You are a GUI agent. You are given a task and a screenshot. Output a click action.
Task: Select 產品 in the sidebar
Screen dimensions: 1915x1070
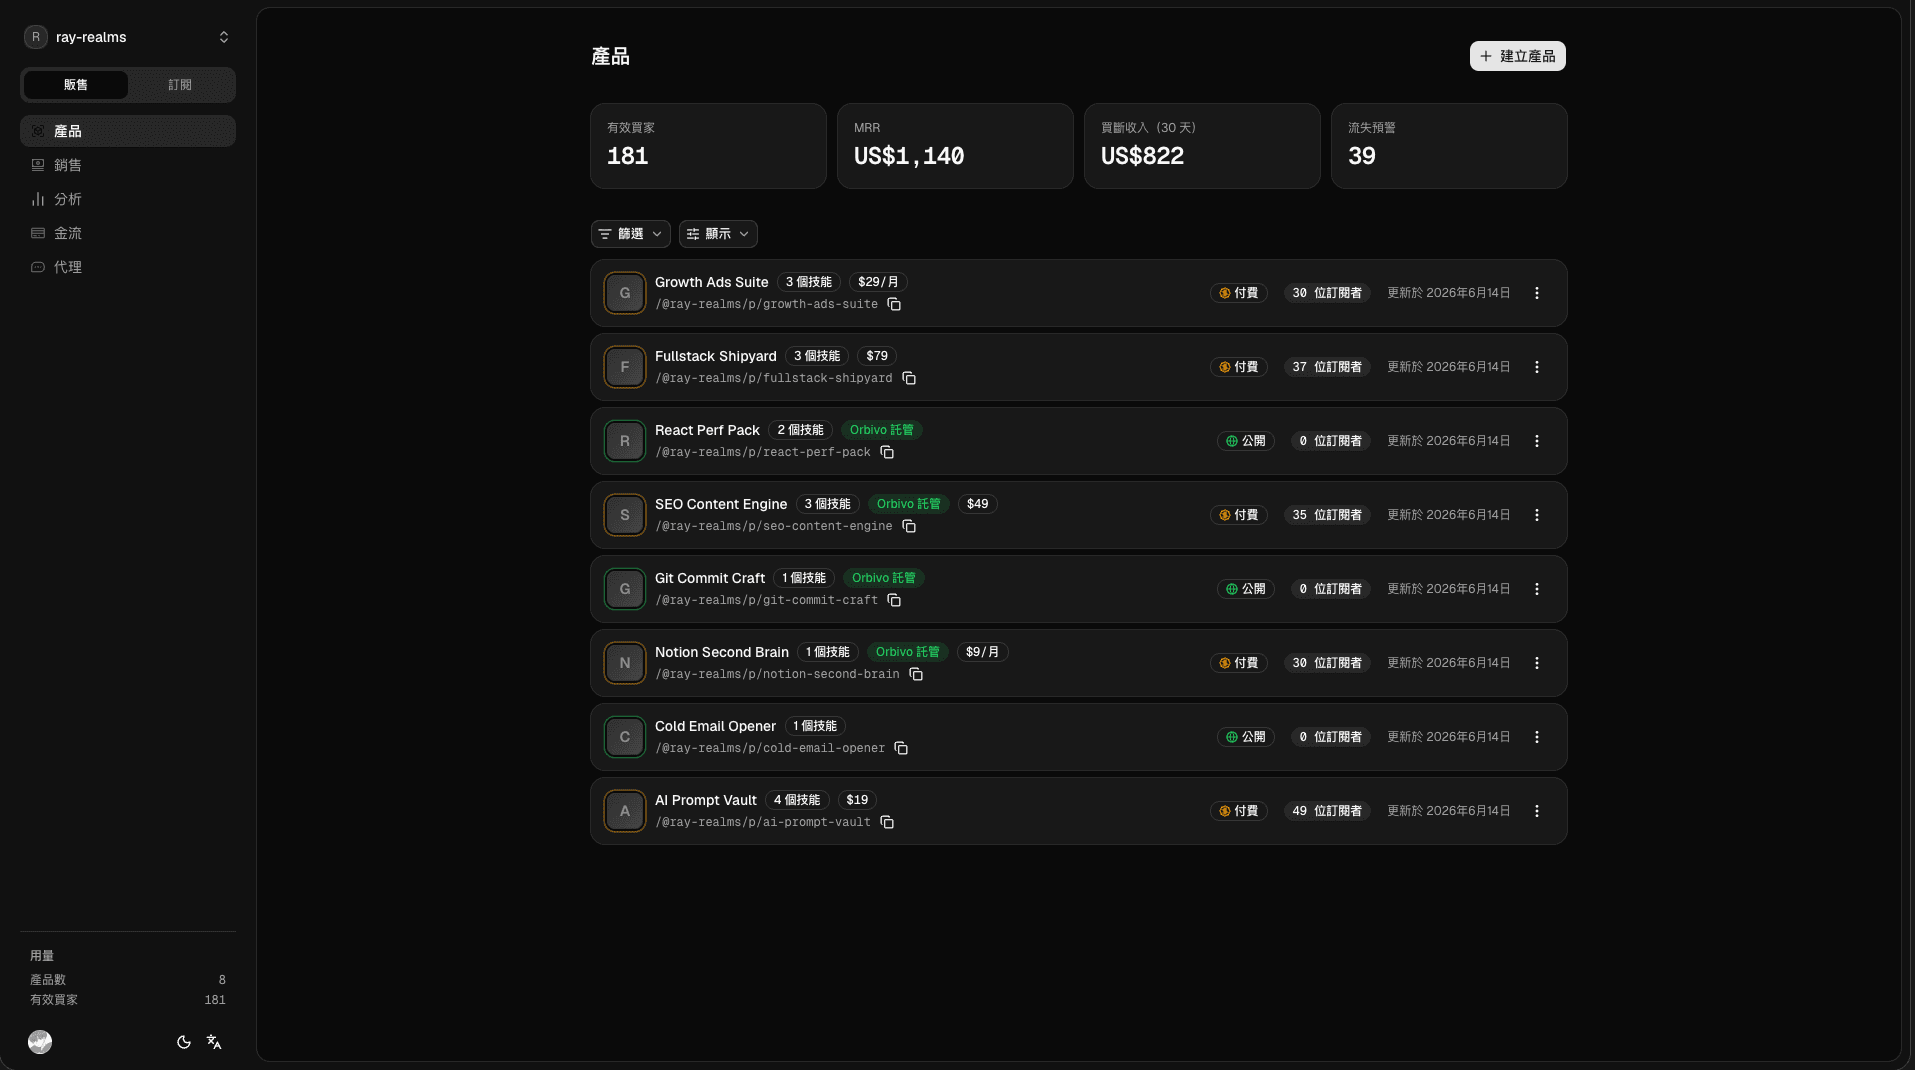coord(128,131)
